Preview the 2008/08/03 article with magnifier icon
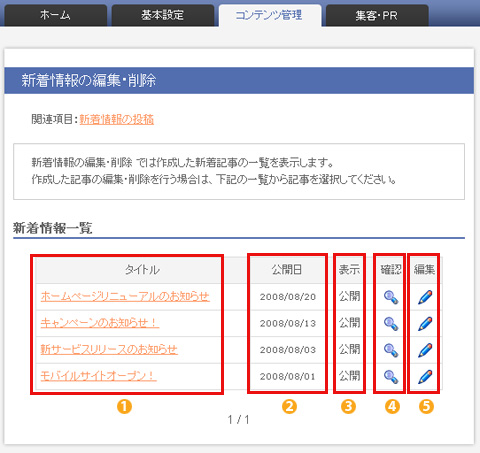The height and width of the screenshot is (453, 480). 391,350
